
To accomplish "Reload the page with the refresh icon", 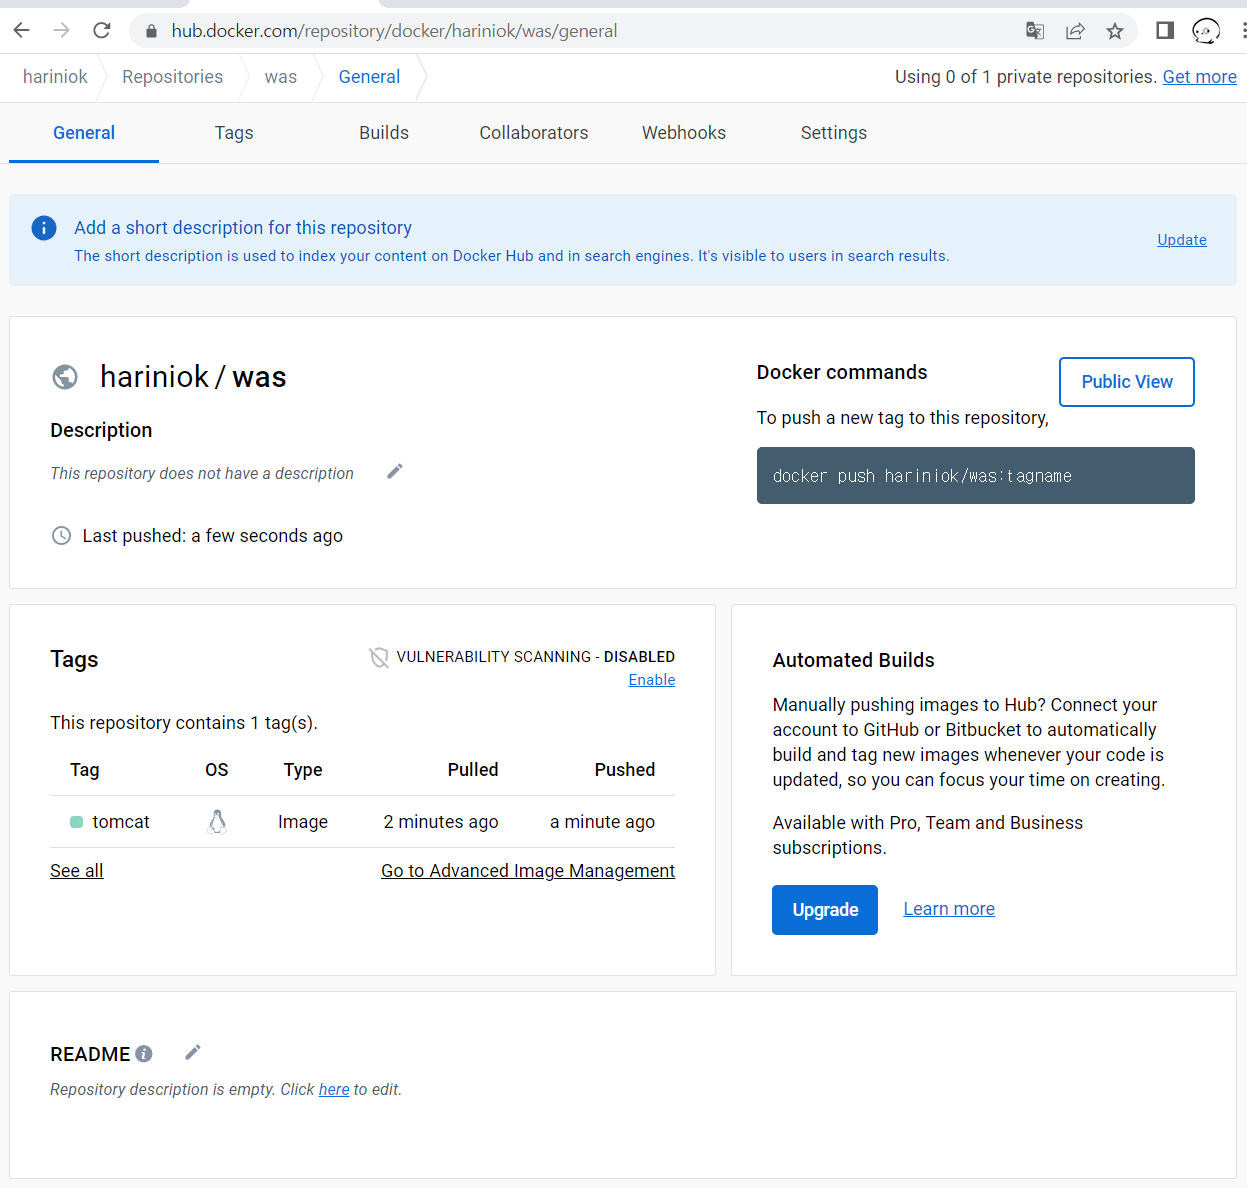I will [102, 30].
